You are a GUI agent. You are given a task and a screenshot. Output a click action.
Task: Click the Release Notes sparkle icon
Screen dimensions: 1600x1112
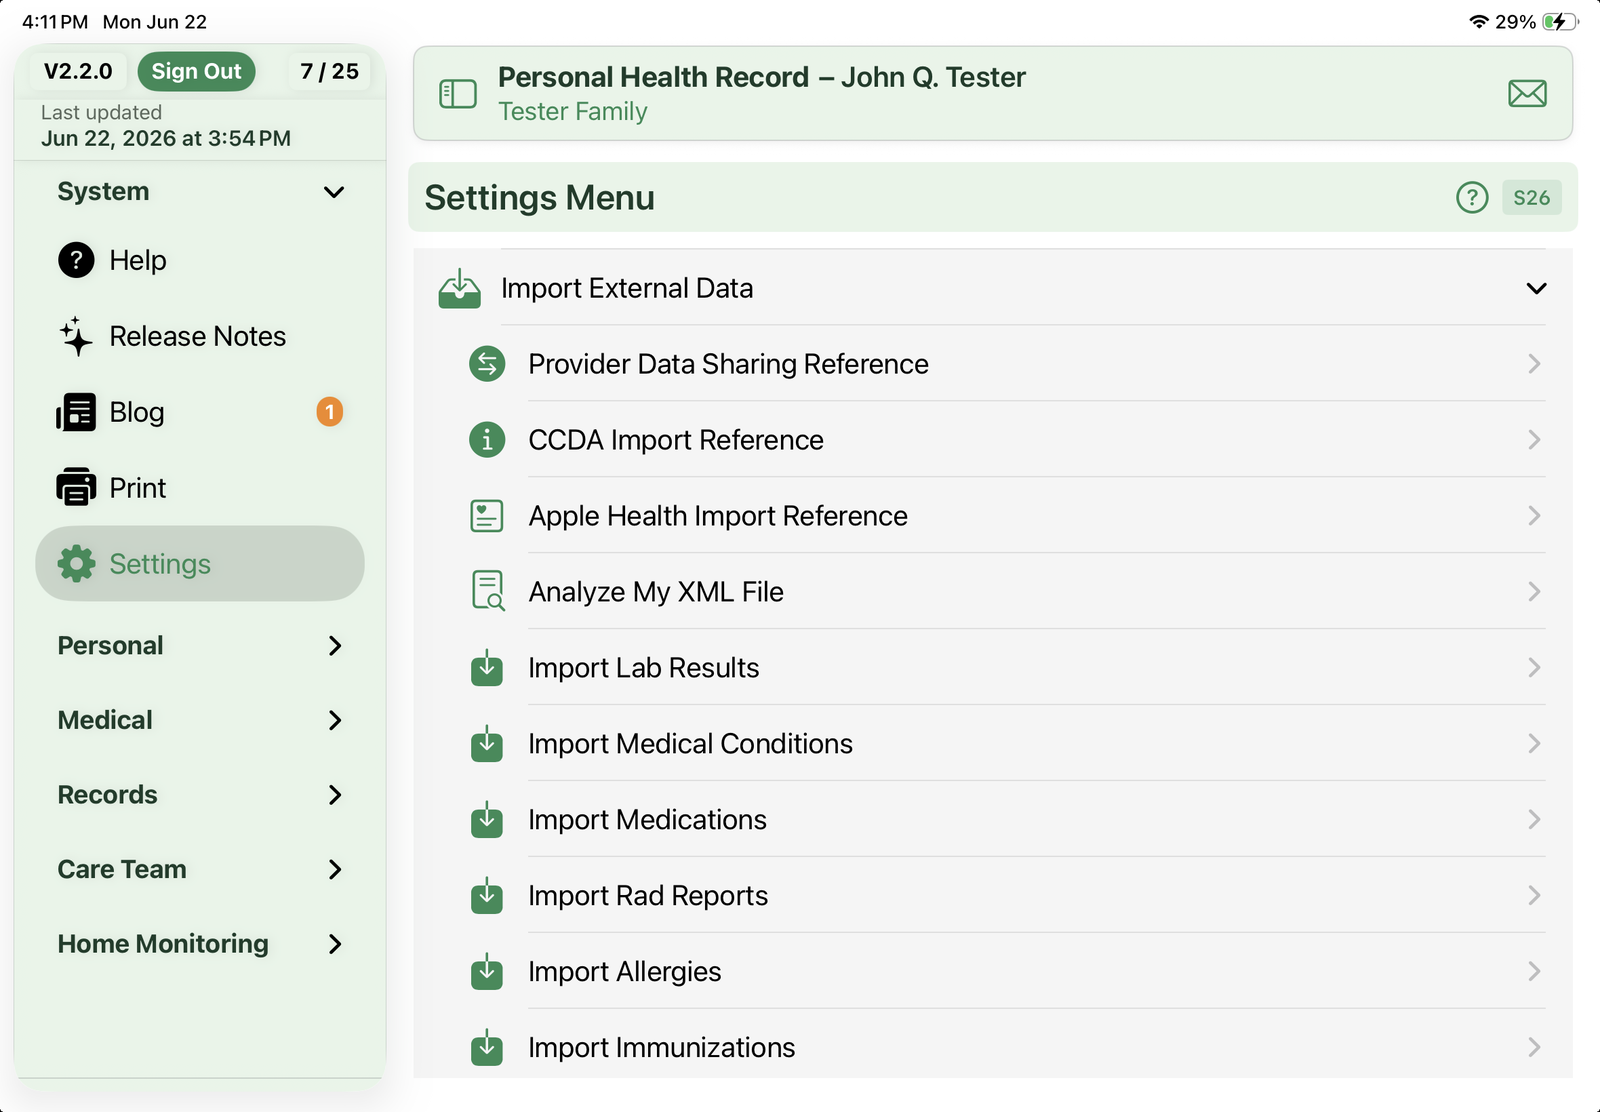click(76, 336)
